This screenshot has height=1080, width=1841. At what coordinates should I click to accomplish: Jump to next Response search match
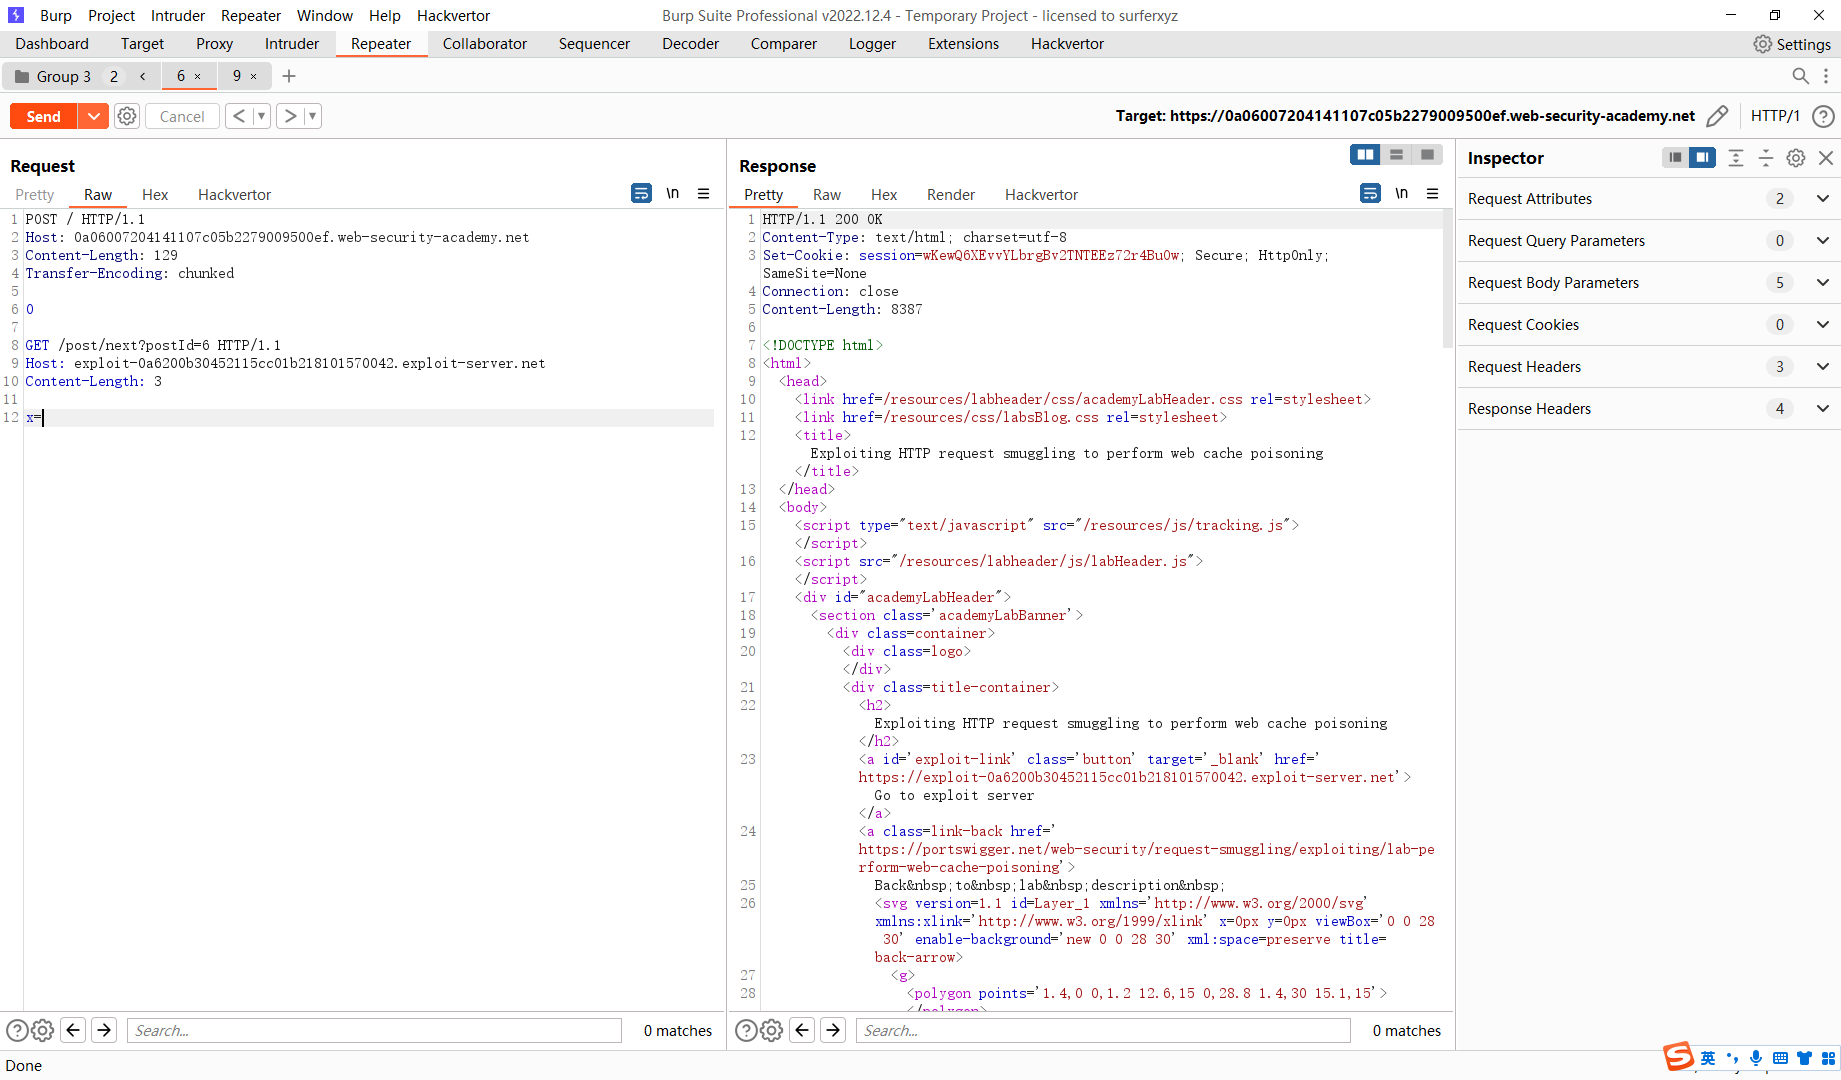click(x=833, y=1030)
